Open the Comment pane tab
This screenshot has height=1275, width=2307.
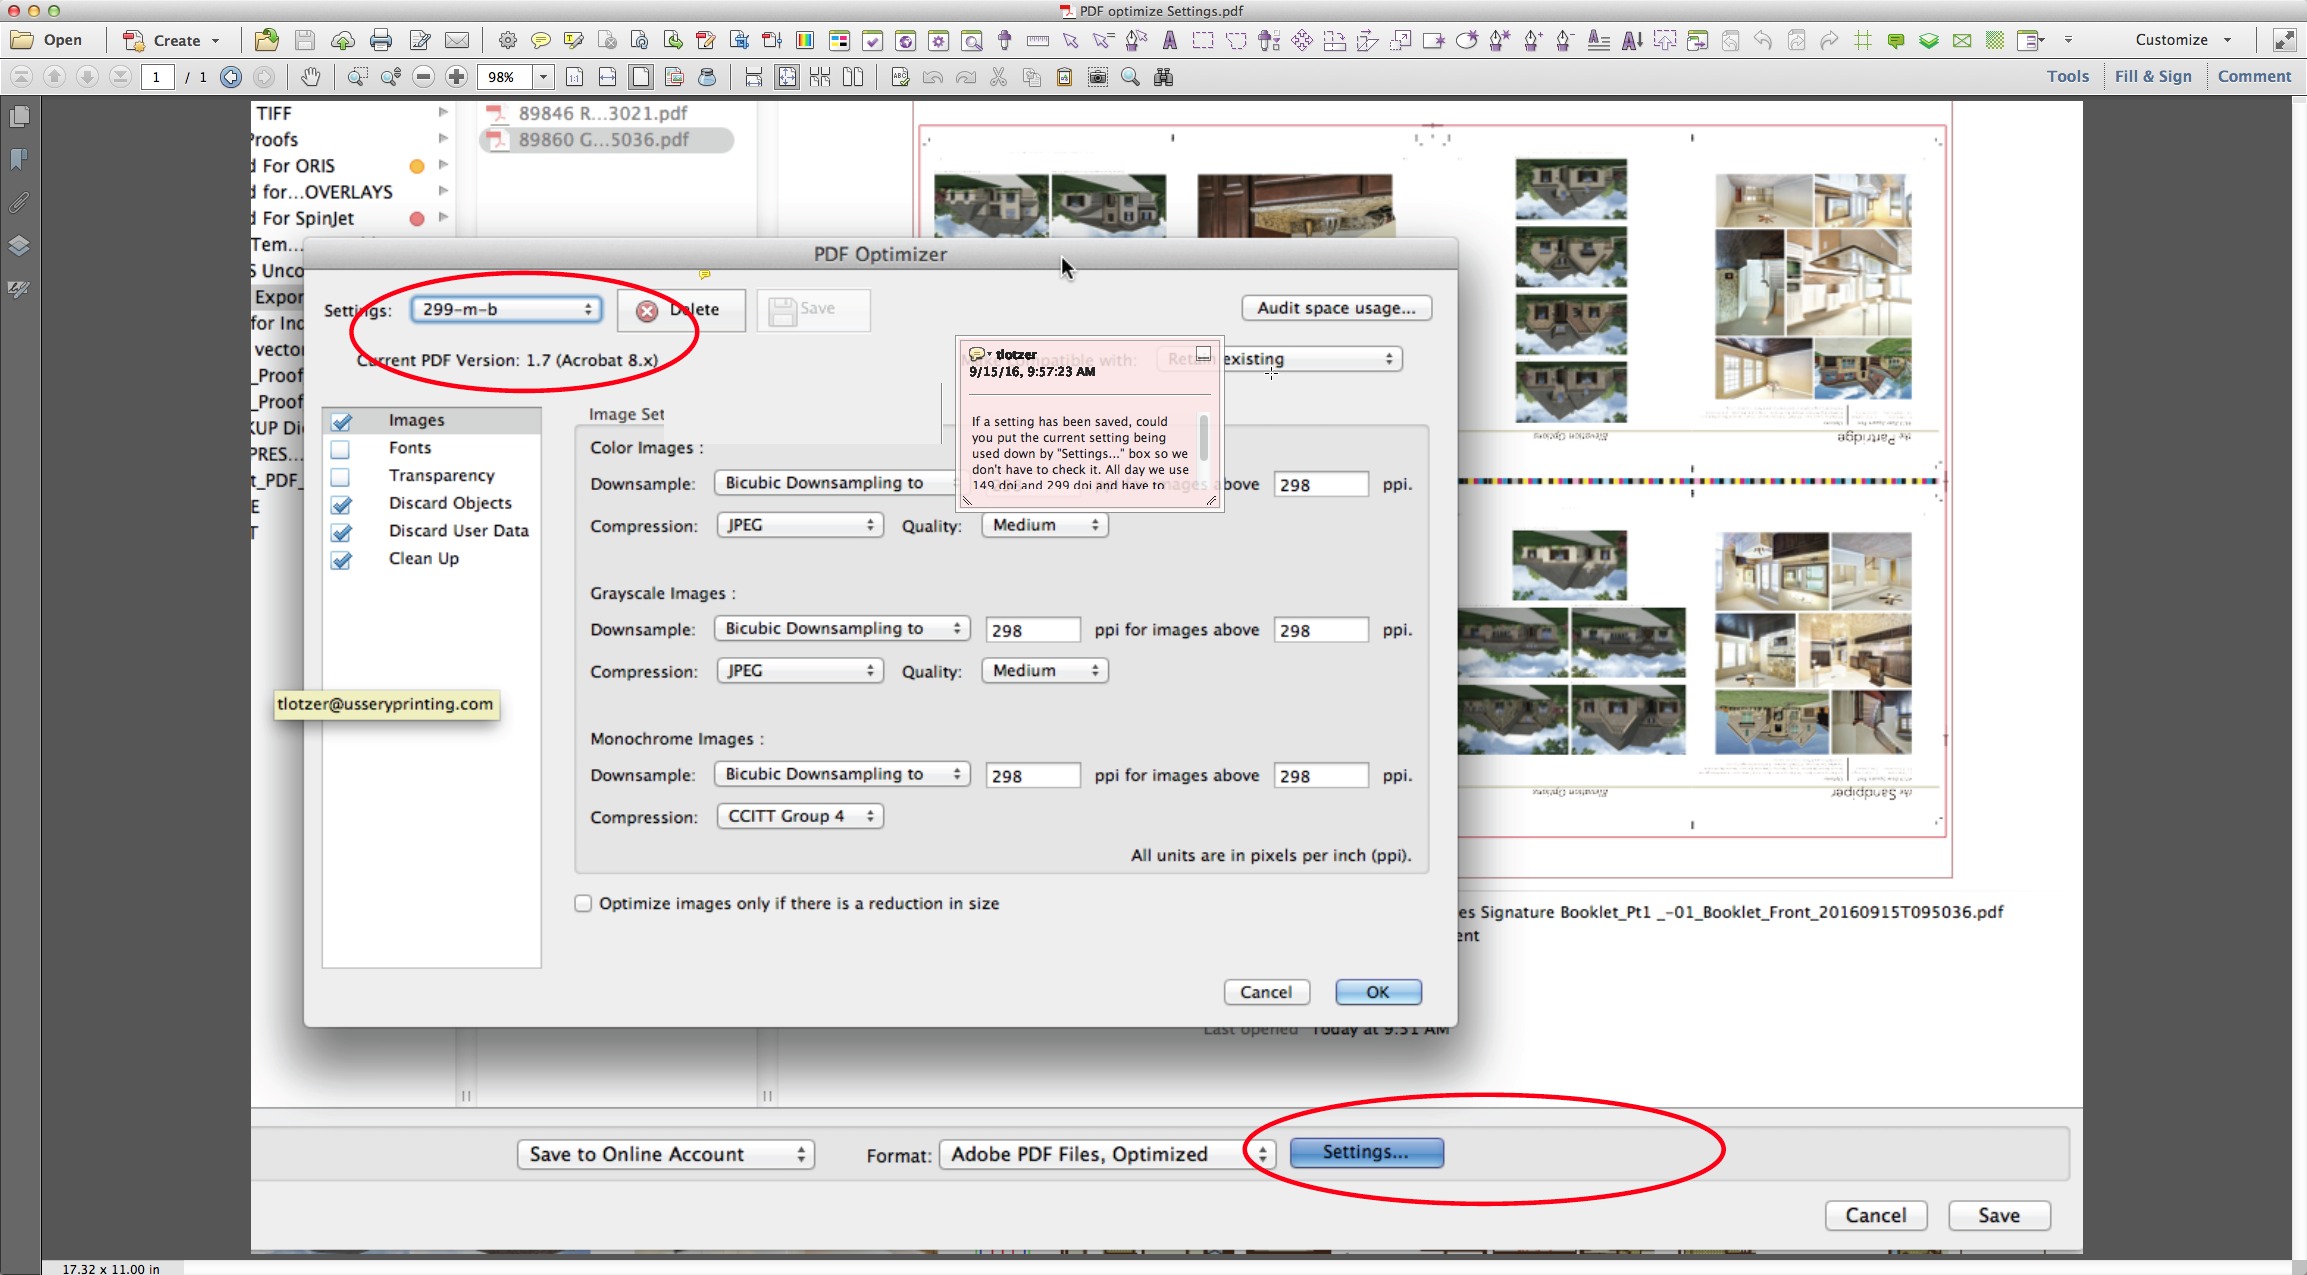pyautogui.click(x=2254, y=76)
